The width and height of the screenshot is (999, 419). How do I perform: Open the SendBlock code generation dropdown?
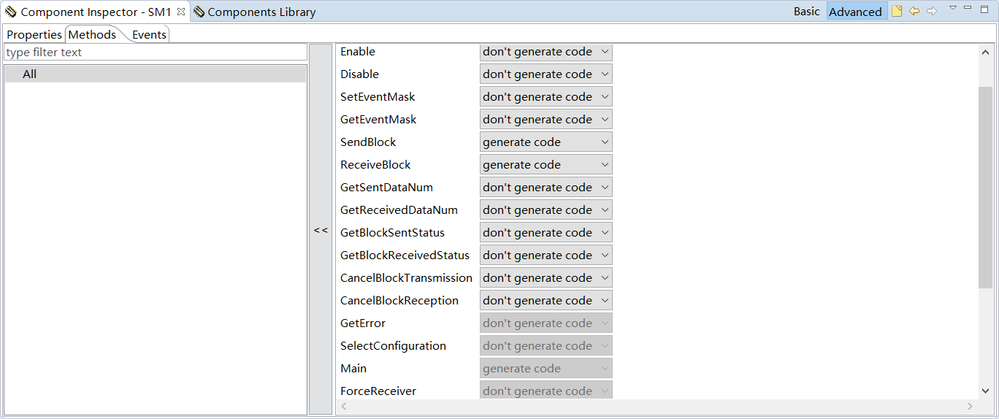pyautogui.click(x=545, y=142)
